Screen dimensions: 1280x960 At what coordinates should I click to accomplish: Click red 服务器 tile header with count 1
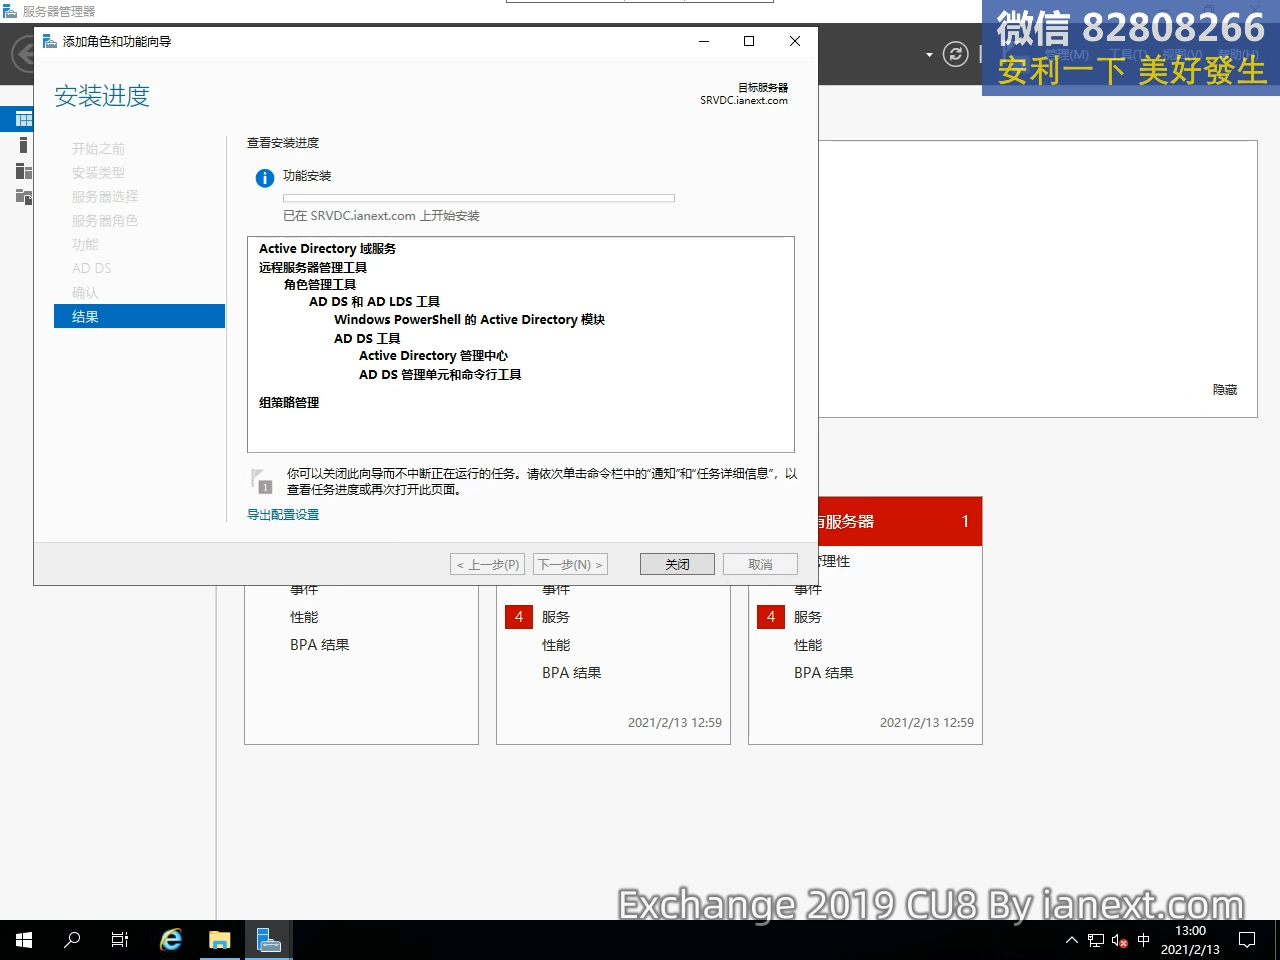point(900,521)
